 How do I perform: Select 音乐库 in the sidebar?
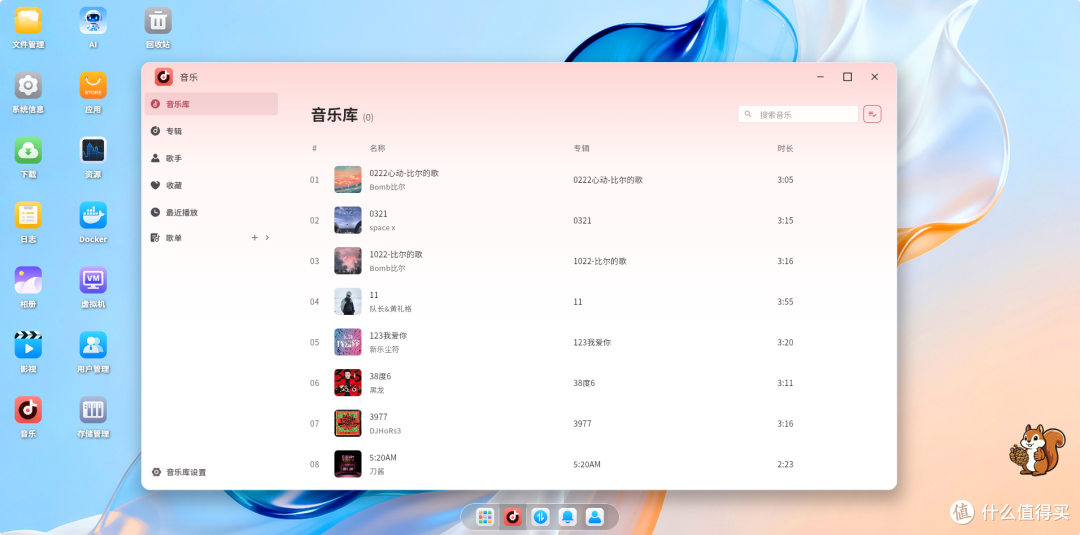pyautogui.click(x=211, y=104)
